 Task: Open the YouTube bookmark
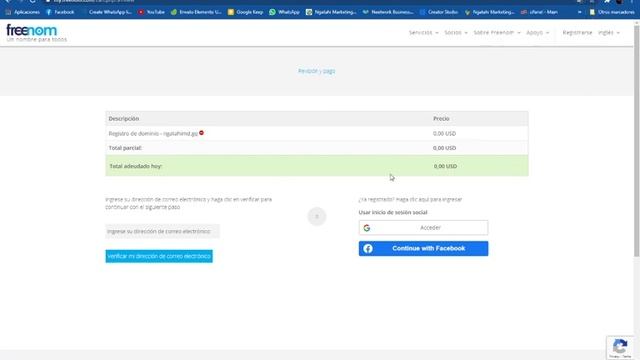coord(151,12)
